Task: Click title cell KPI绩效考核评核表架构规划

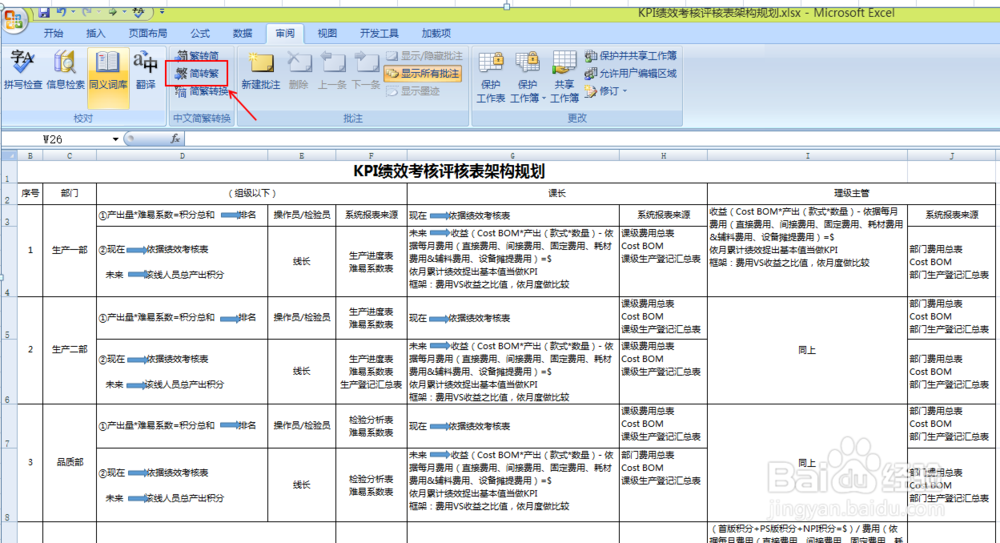Action: [x=449, y=172]
